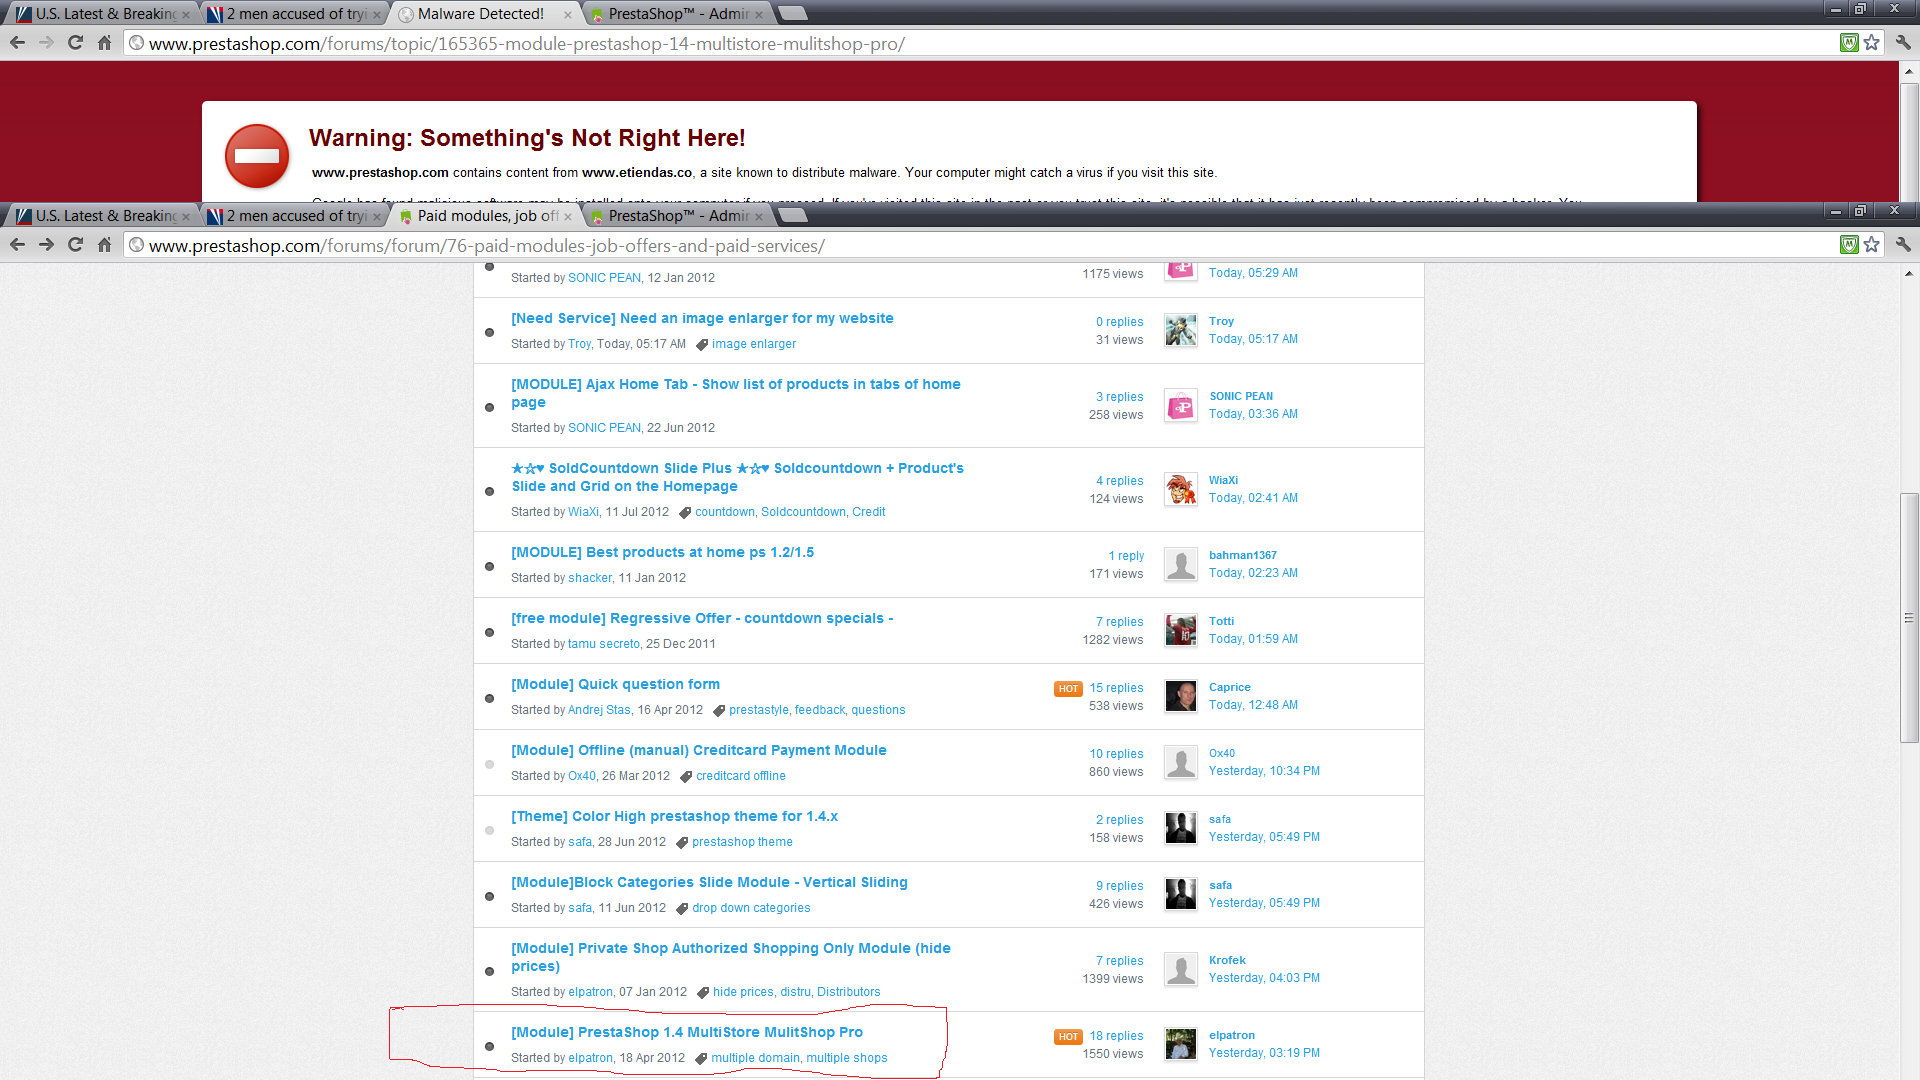Open '[Module] Quick question form' topic

[615, 684]
